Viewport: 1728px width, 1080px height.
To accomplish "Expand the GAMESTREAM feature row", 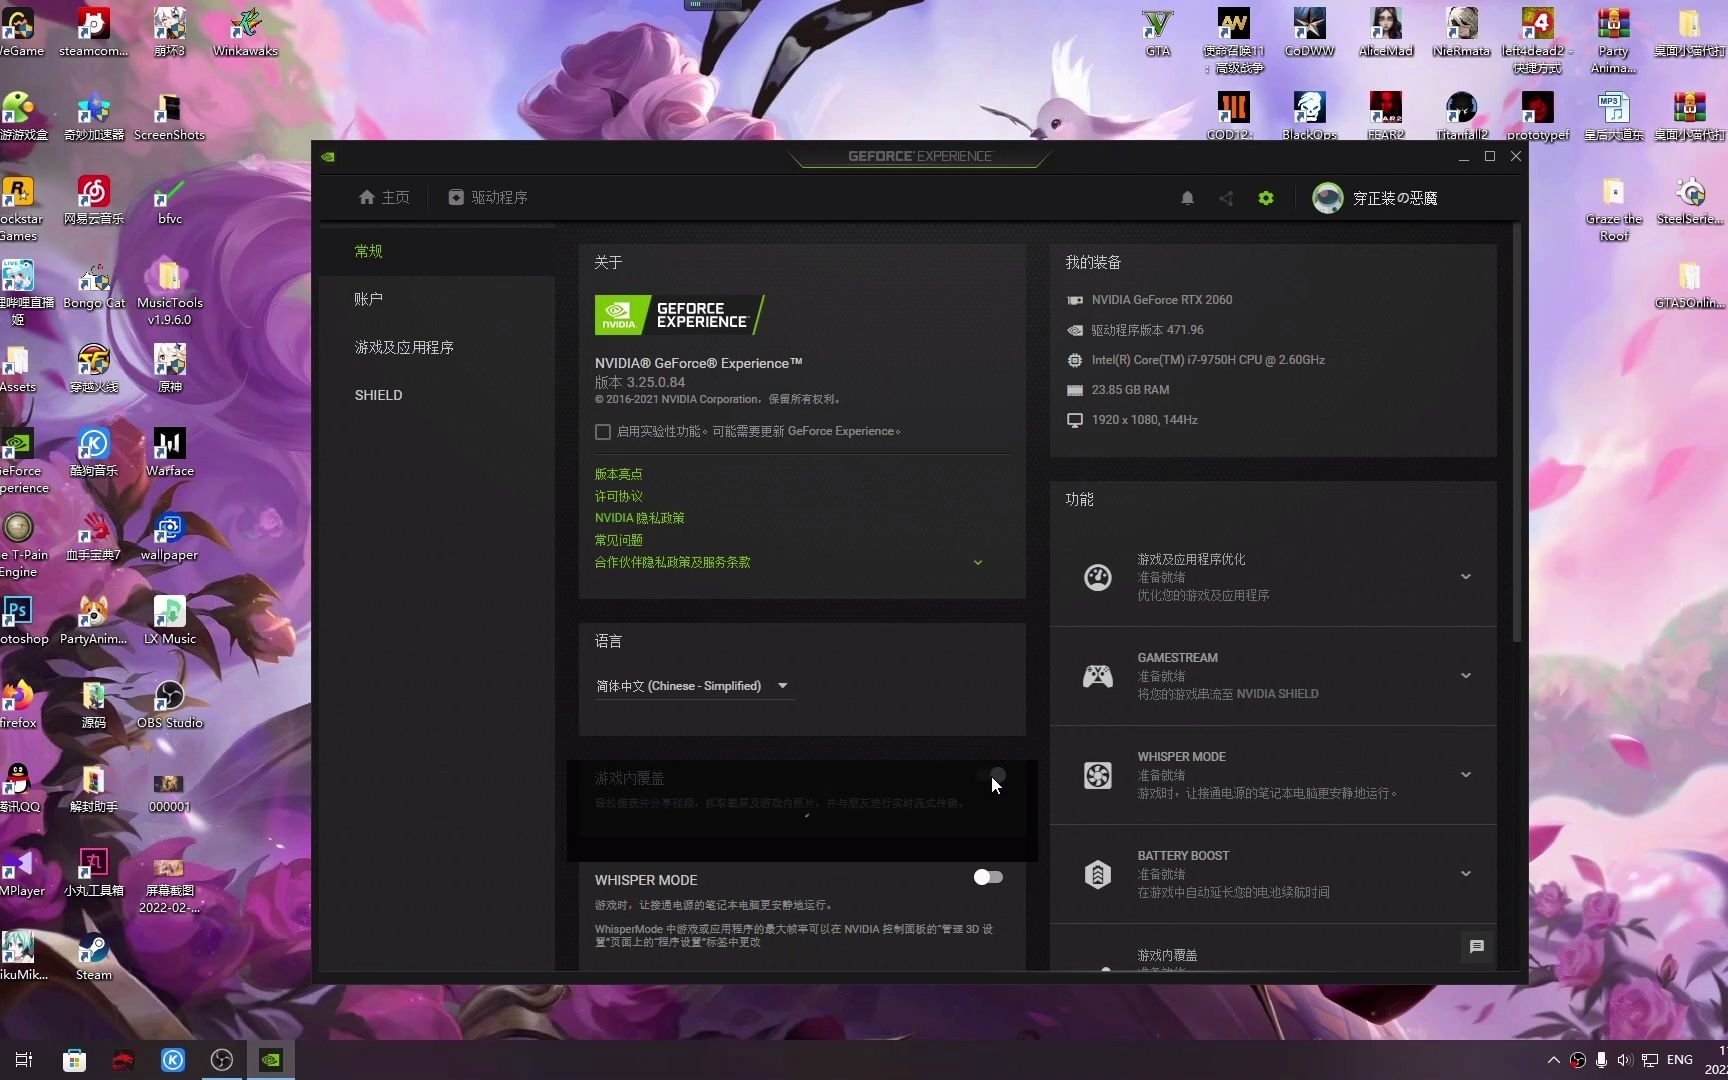I will pos(1466,676).
